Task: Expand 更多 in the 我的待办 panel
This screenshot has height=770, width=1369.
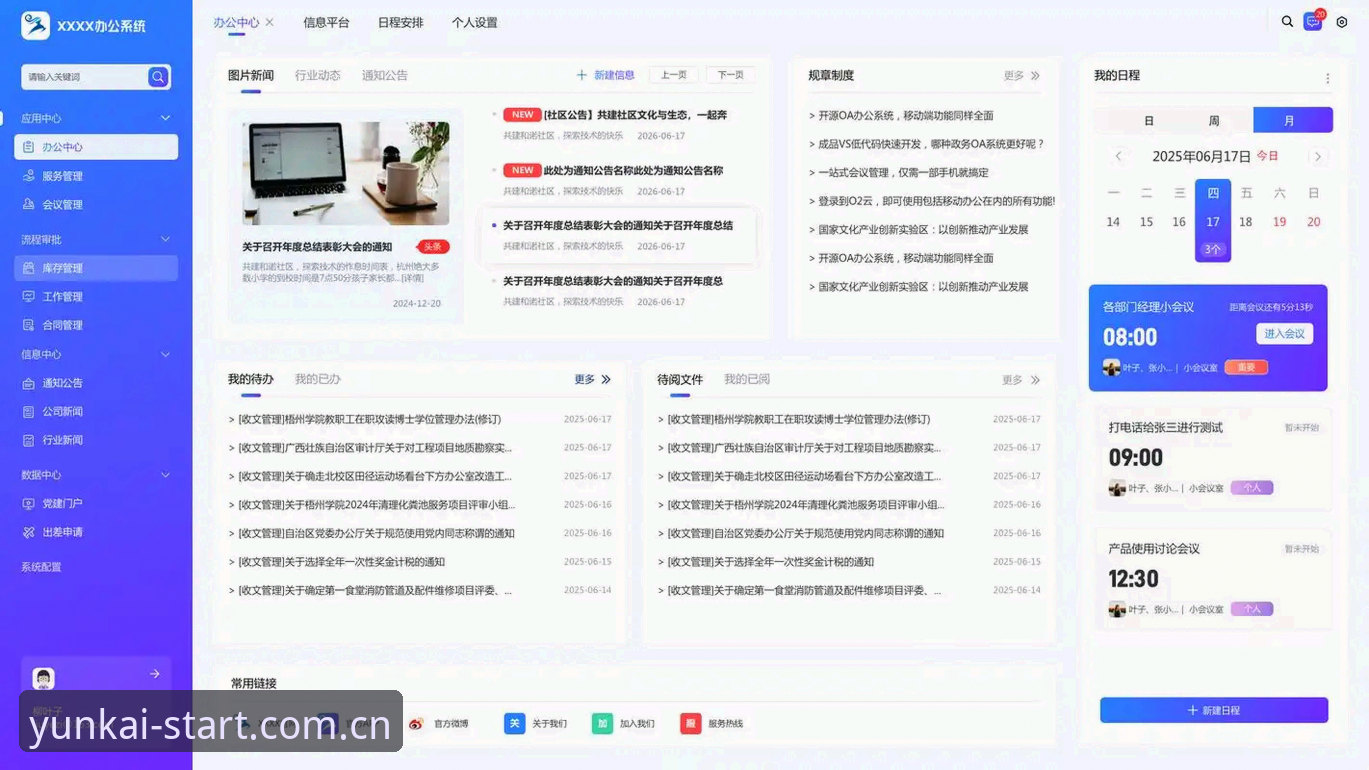Action: click(592, 379)
